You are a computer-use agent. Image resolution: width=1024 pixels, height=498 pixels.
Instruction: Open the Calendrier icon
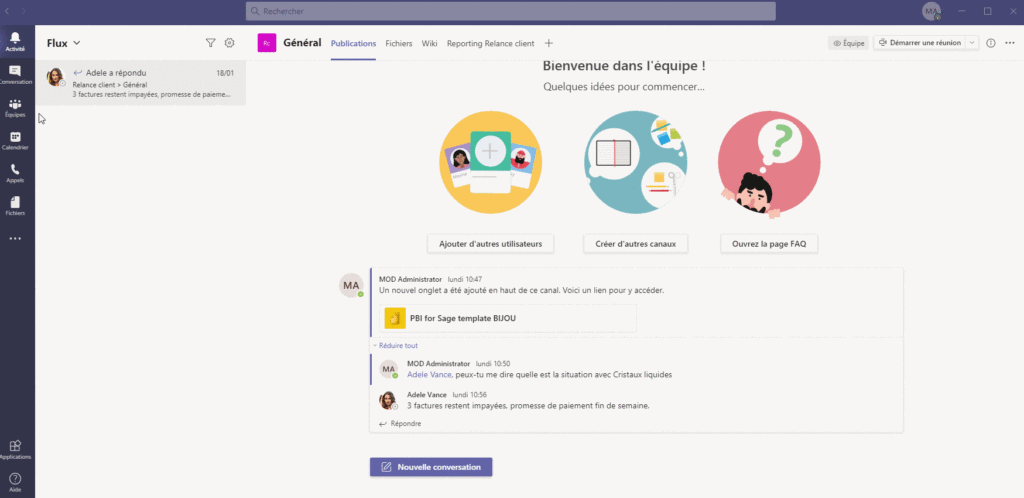click(16, 140)
